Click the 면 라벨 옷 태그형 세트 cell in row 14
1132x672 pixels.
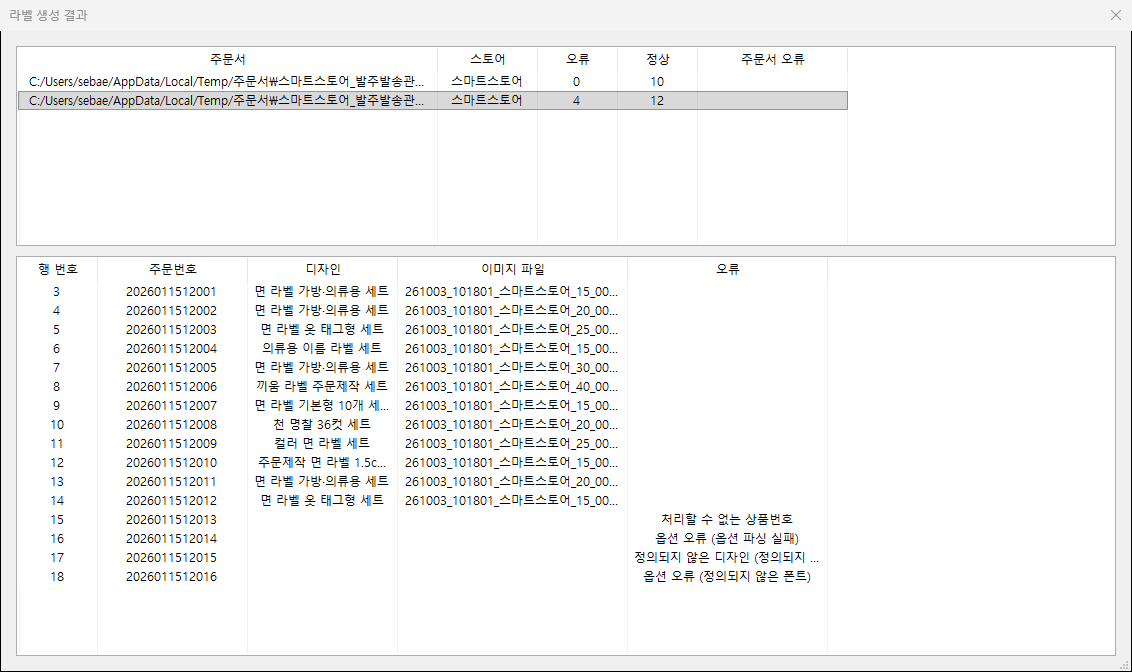pyautogui.click(x=322, y=500)
